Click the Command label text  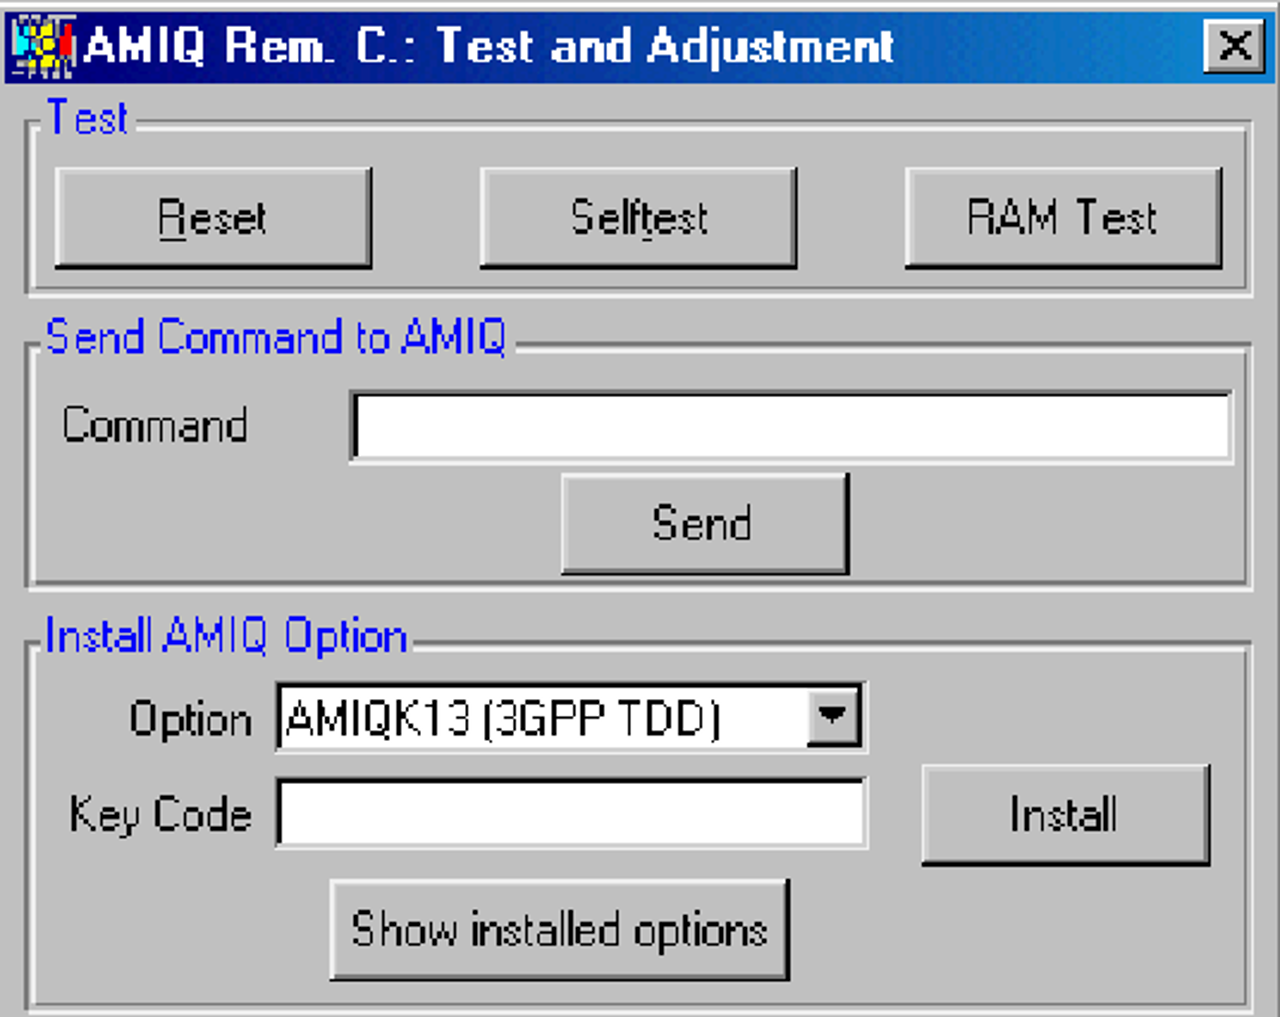155,425
